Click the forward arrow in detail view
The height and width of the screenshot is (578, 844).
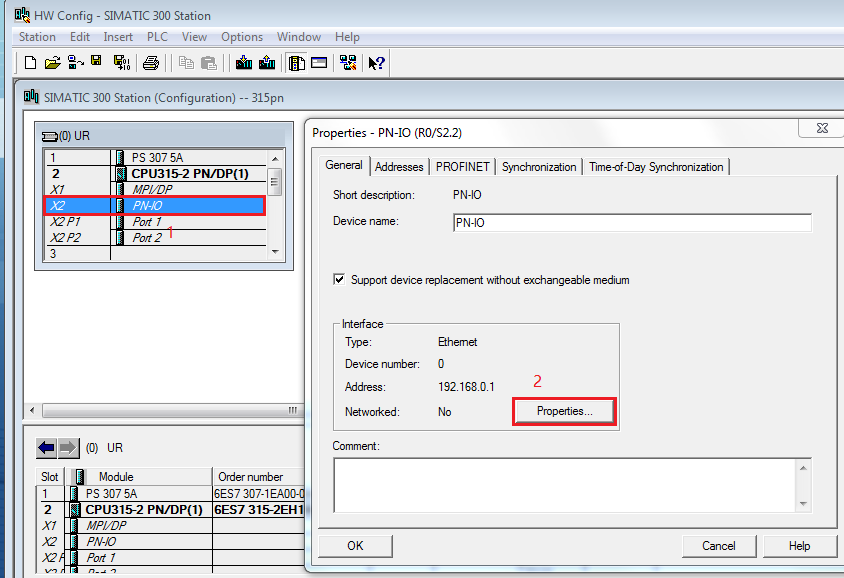coord(68,448)
